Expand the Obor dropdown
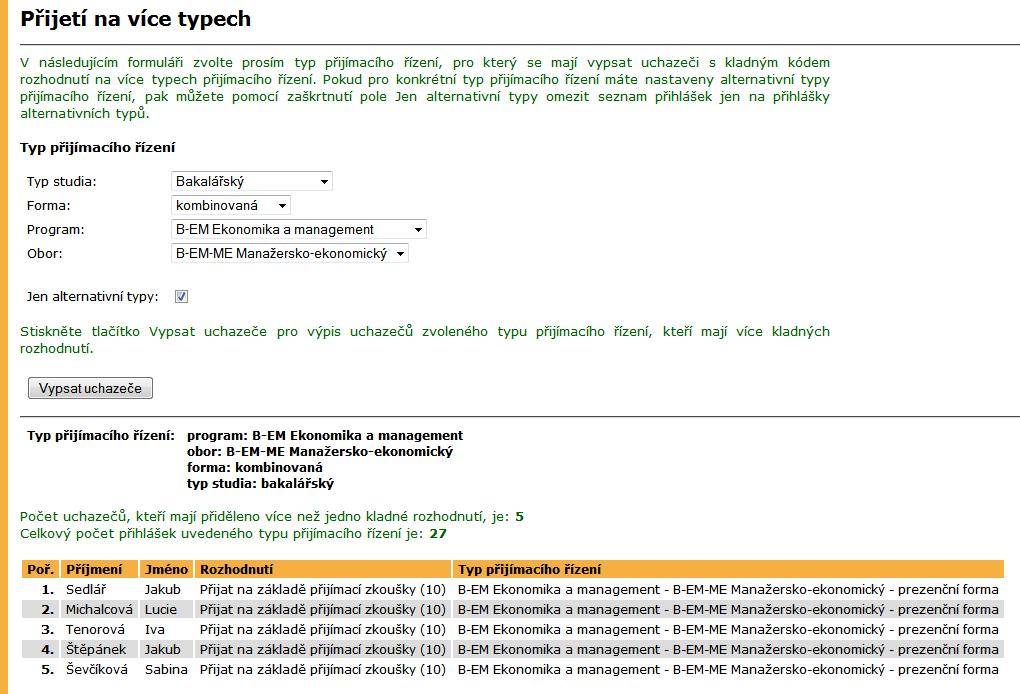Screen dimensions: 1020x694 [289, 253]
